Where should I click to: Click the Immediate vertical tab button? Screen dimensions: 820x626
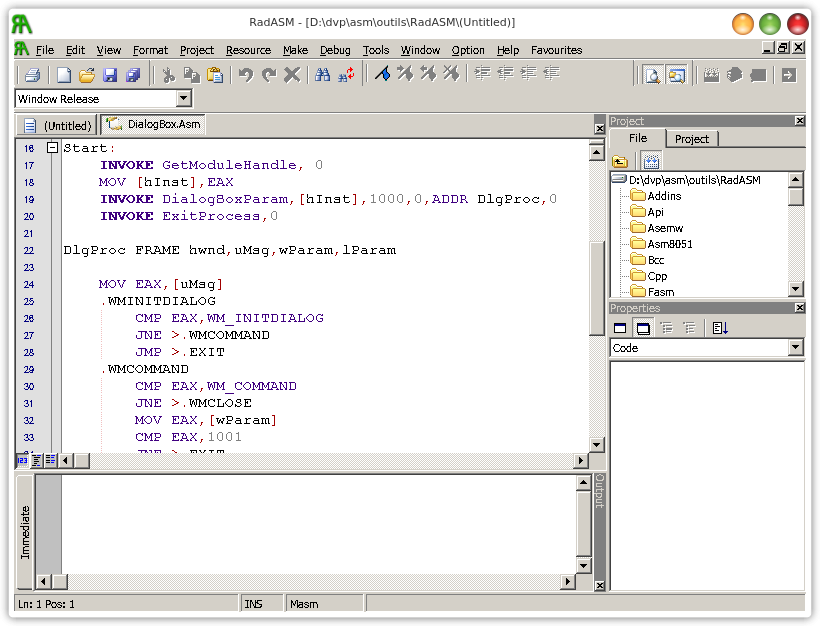coord(26,532)
